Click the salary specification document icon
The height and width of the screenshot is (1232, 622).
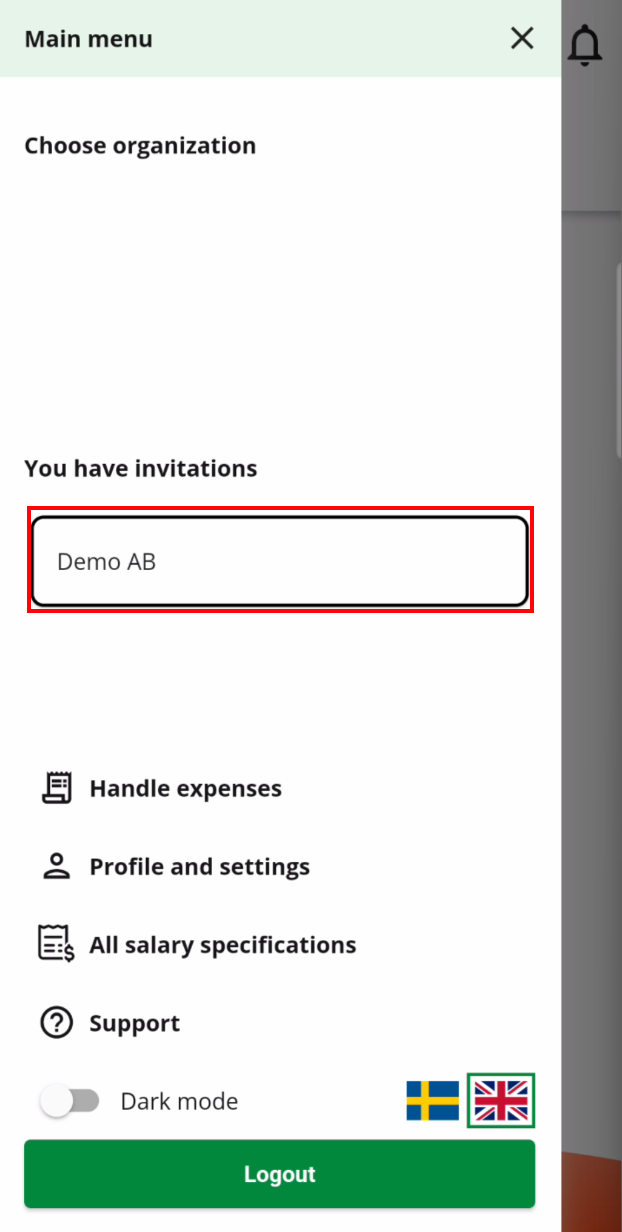pyautogui.click(x=56, y=944)
